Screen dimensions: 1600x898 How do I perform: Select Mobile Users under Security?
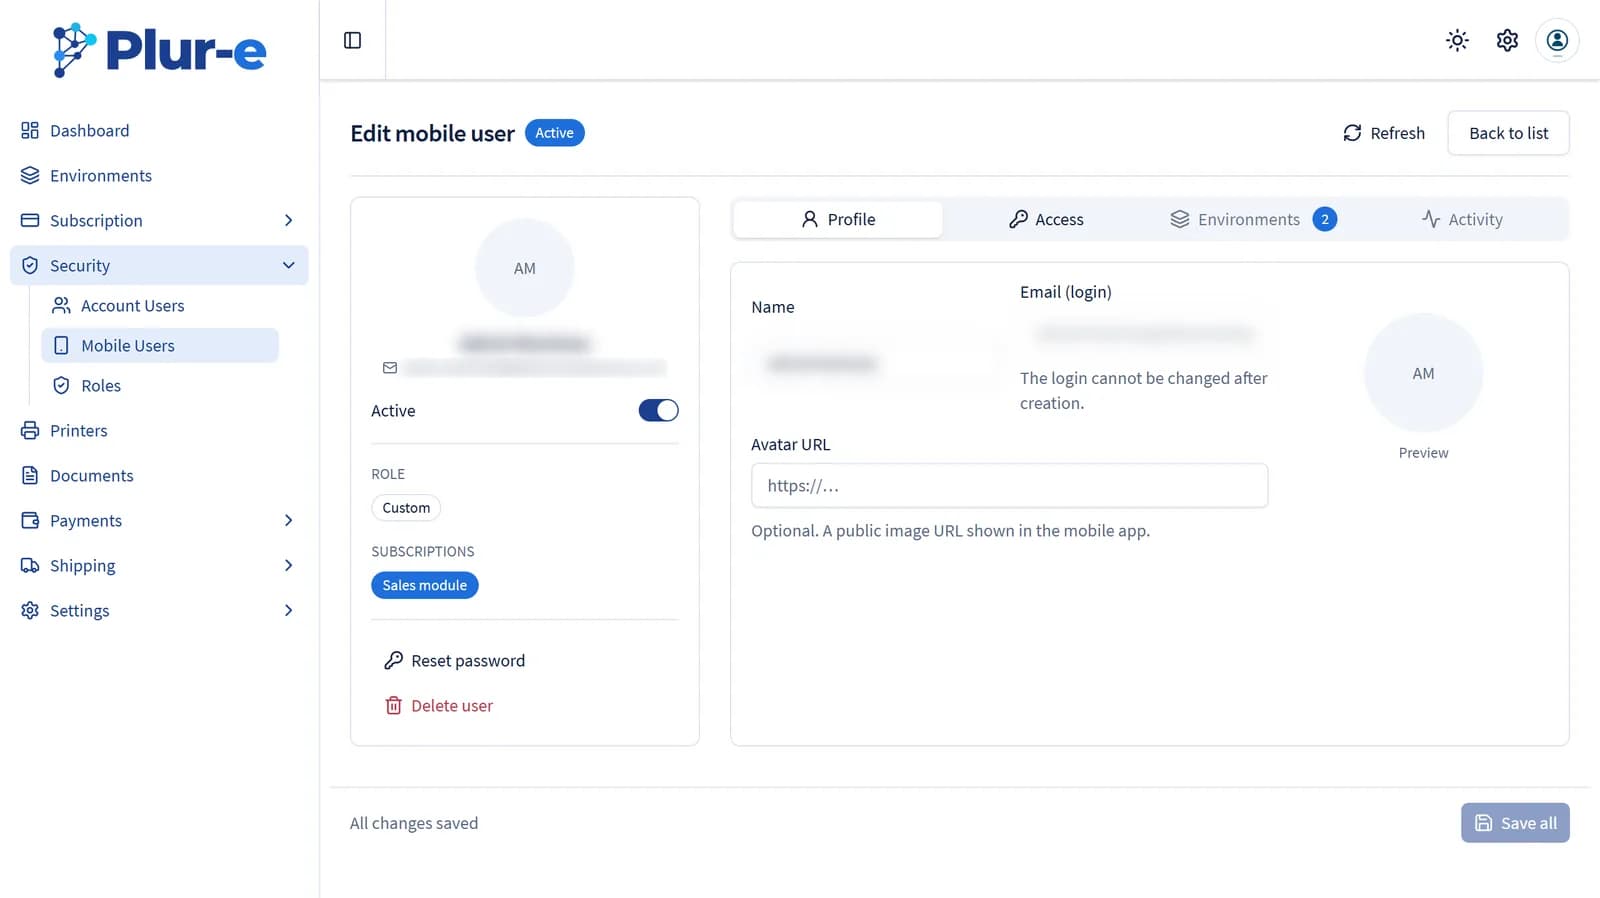[x=160, y=345]
